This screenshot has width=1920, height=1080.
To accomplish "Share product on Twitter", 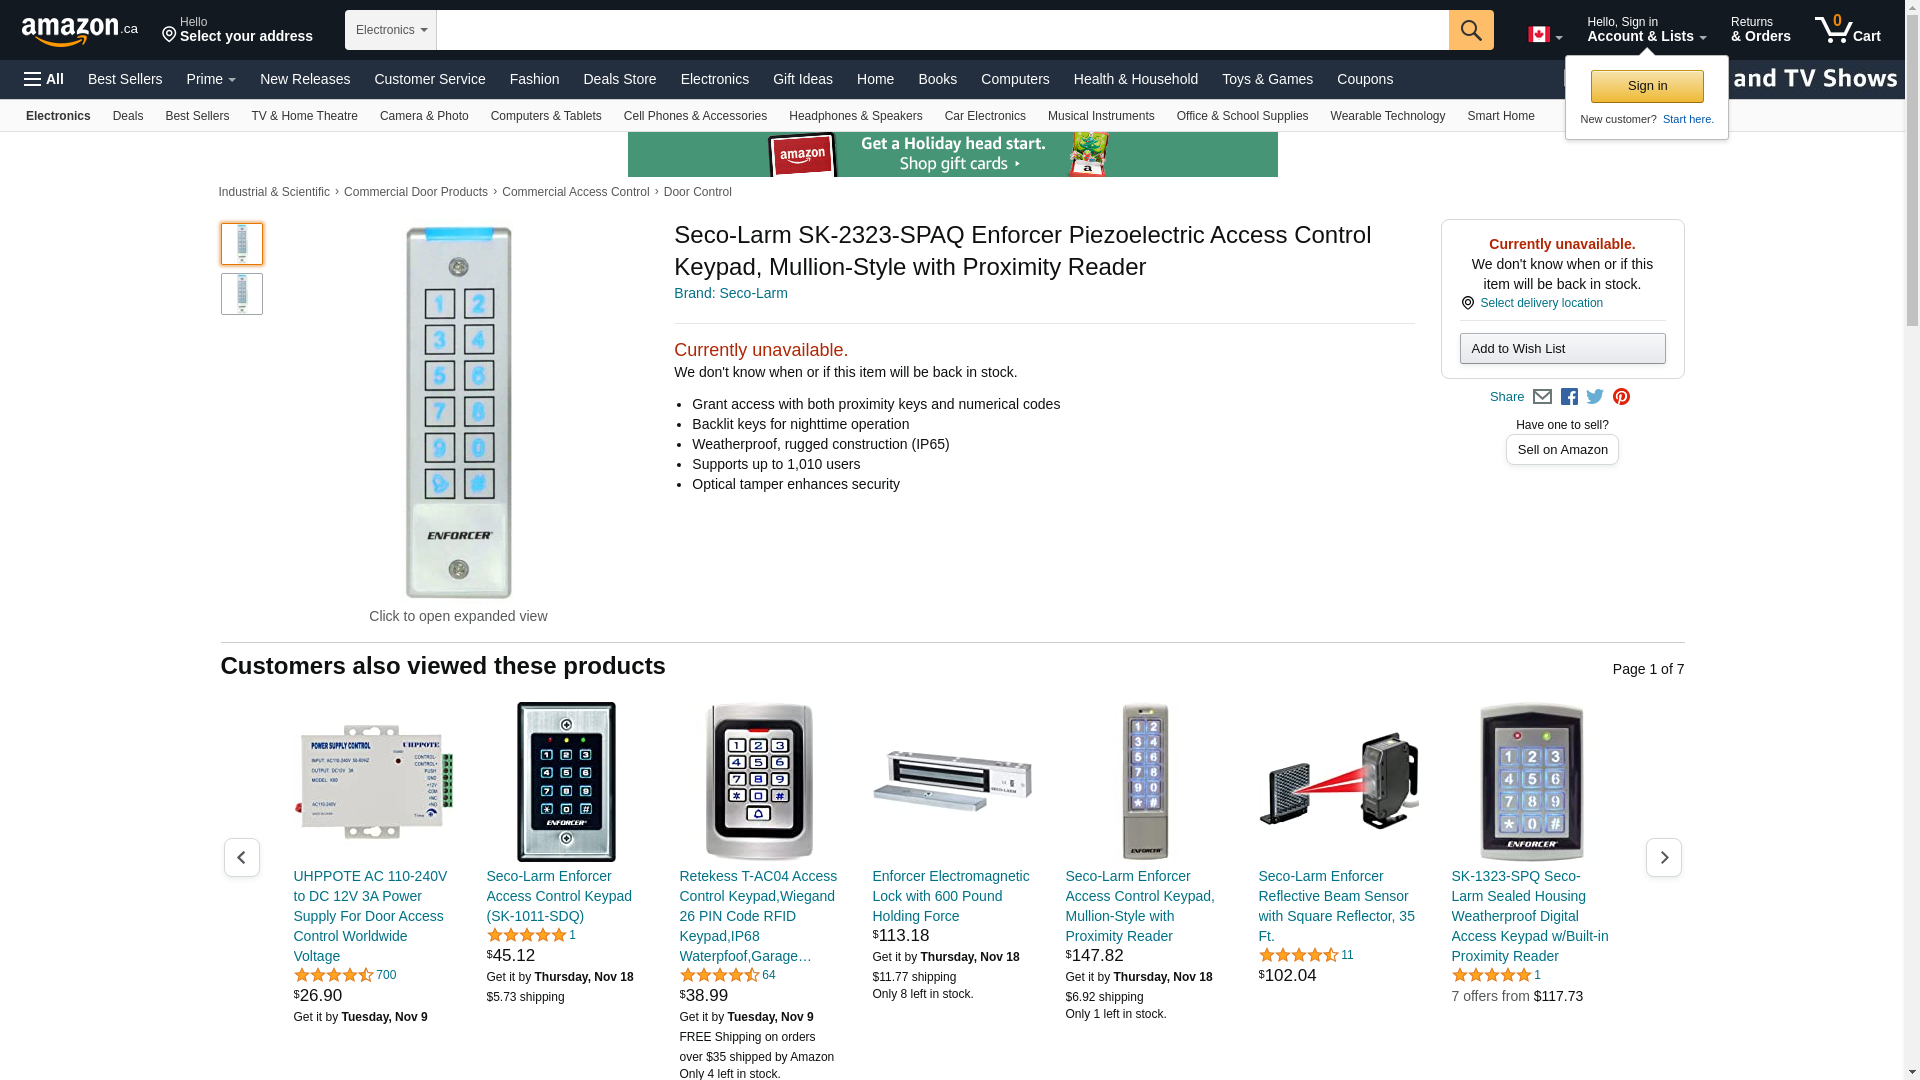I will (1595, 397).
